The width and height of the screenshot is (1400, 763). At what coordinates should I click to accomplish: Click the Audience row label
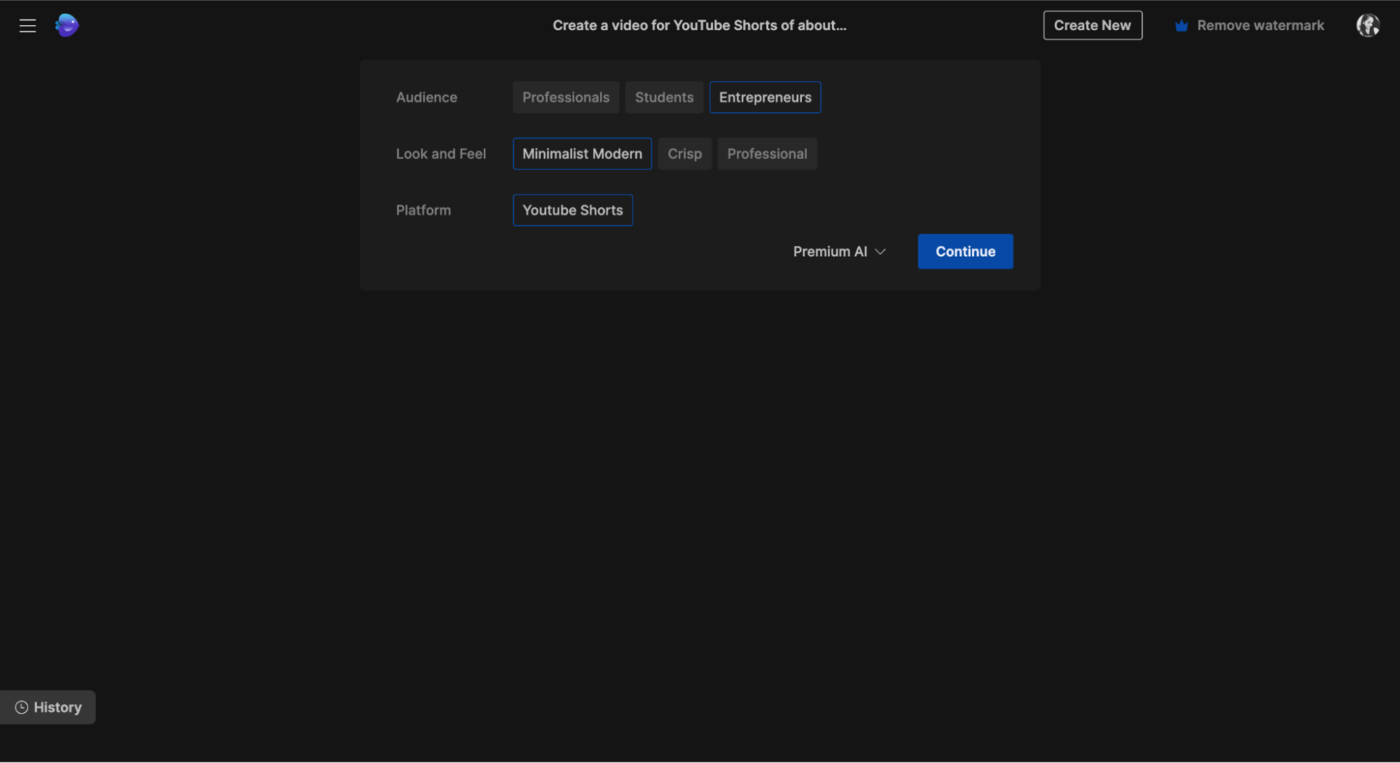click(x=427, y=98)
